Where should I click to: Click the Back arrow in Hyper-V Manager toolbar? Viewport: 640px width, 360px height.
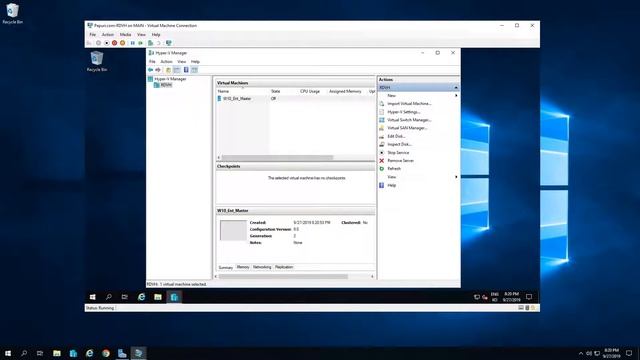tap(151, 70)
